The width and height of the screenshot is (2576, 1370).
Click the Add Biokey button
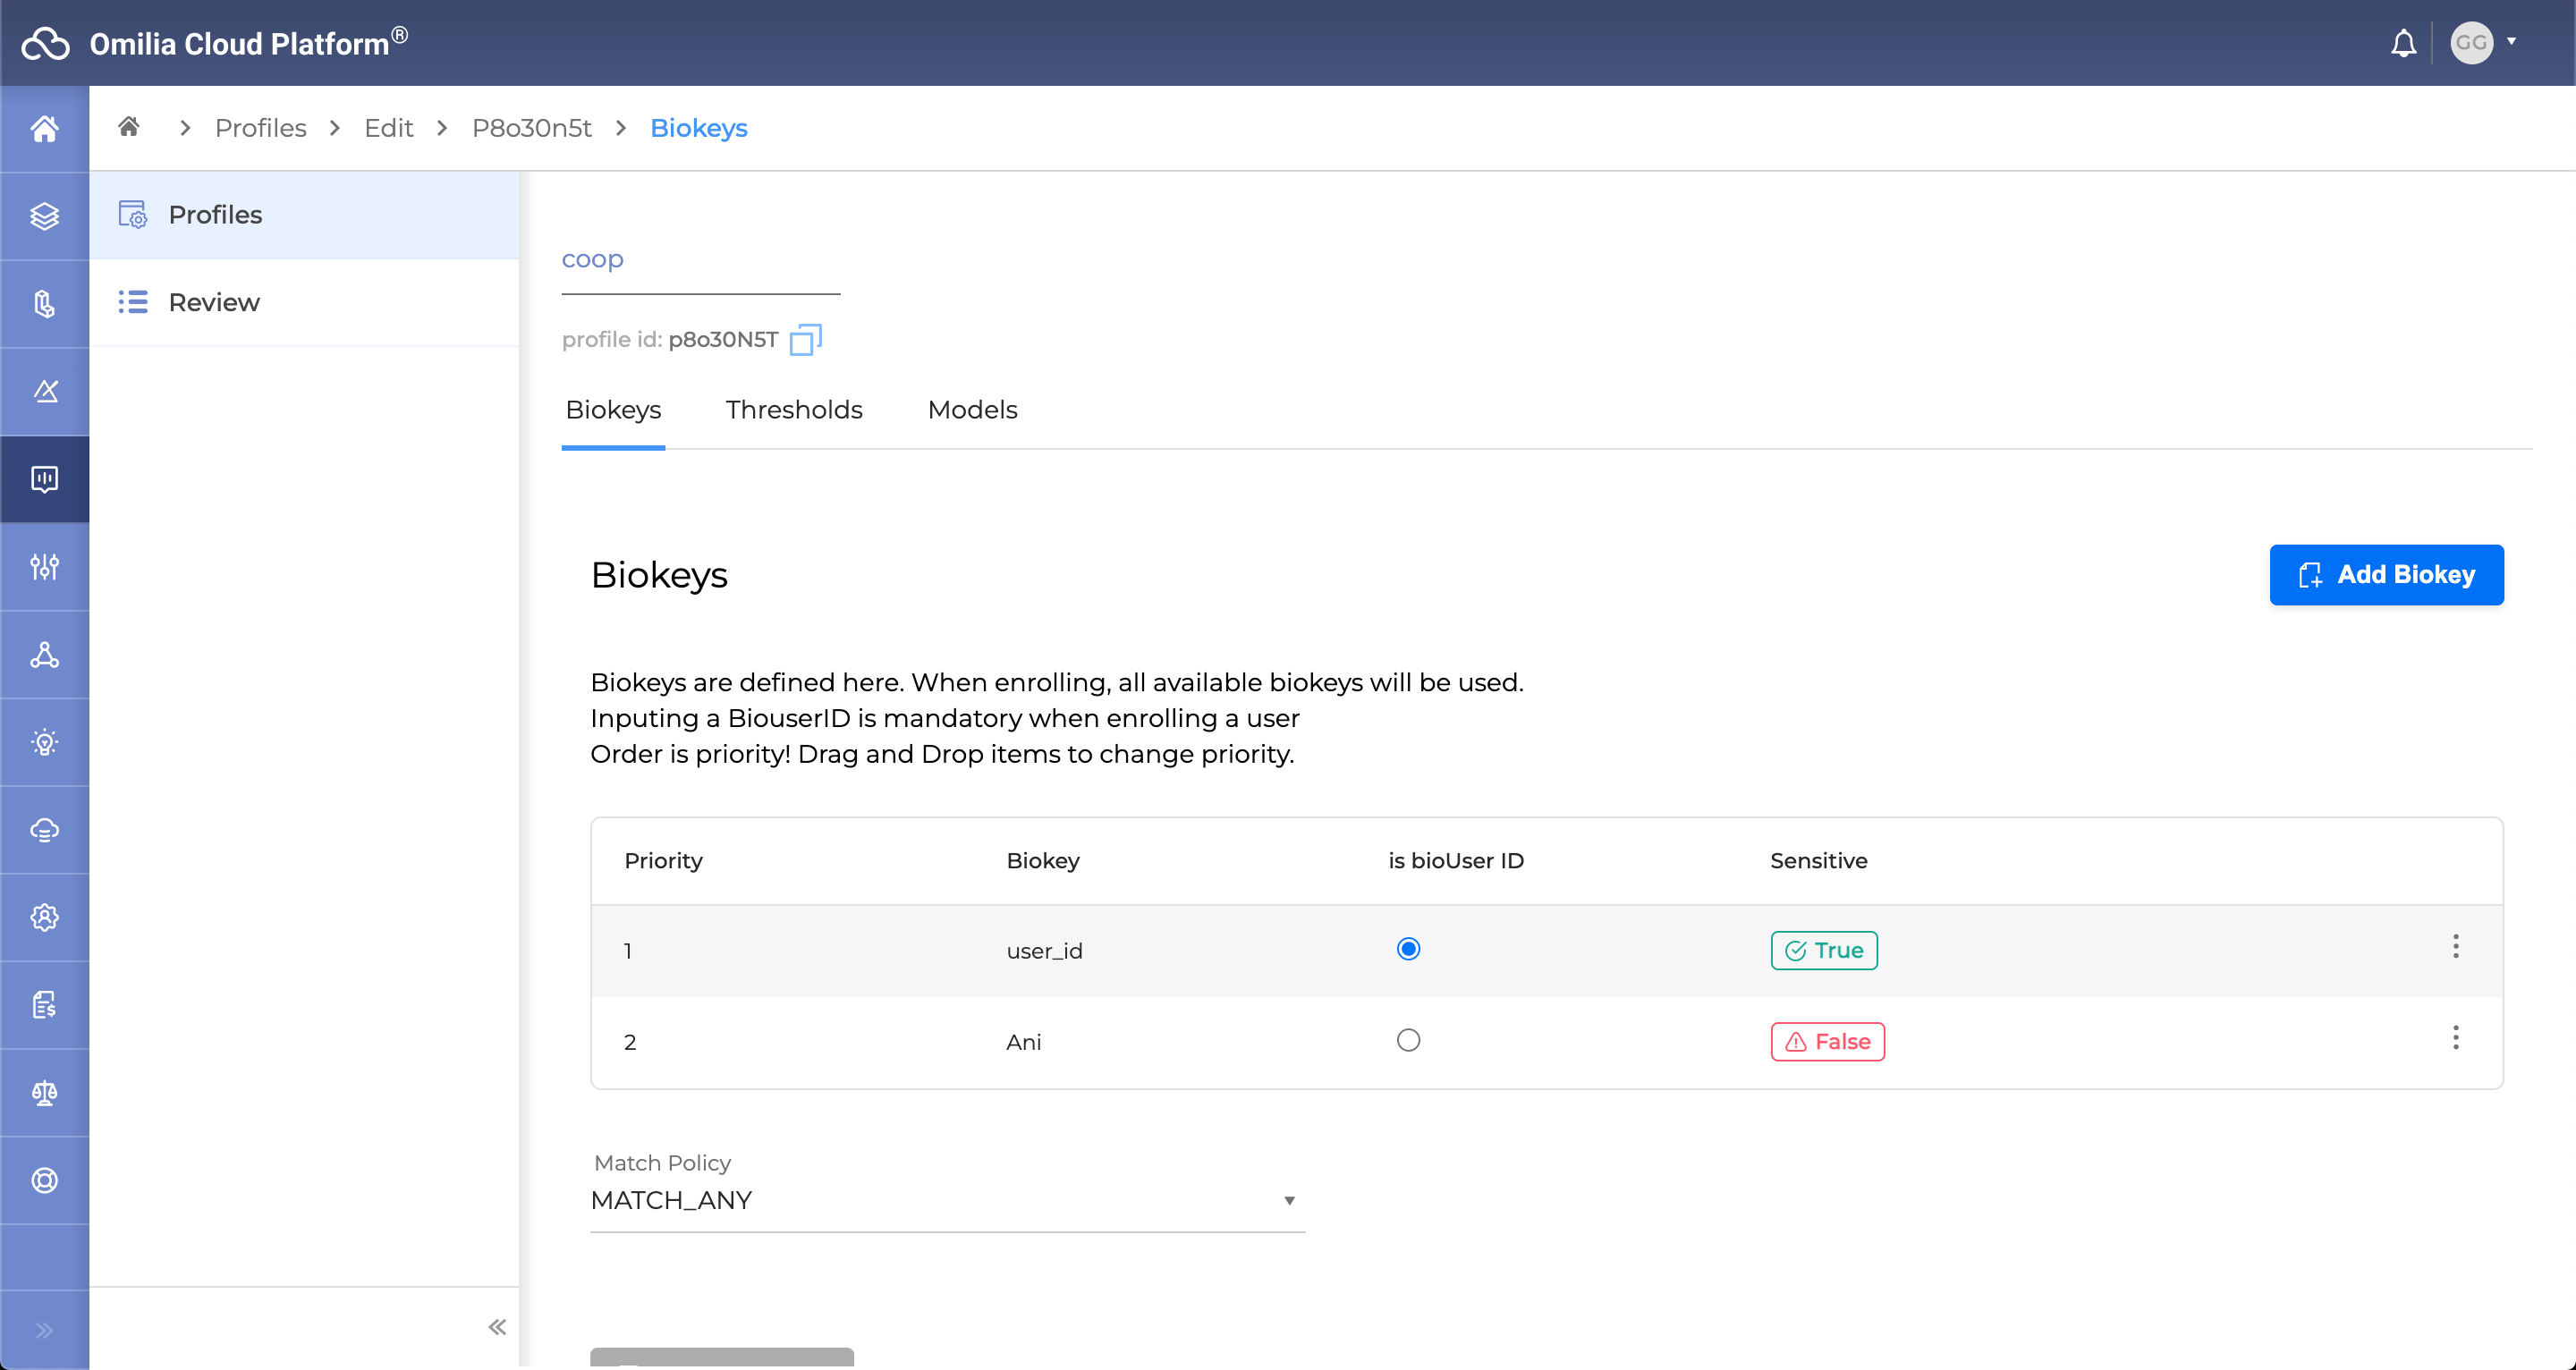click(2386, 574)
